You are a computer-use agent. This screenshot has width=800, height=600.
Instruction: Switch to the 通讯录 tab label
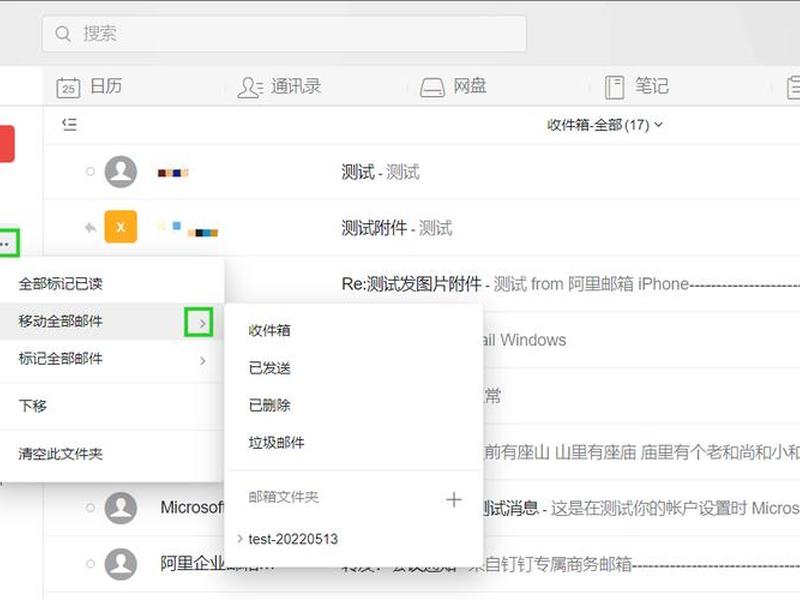click(296, 86)
